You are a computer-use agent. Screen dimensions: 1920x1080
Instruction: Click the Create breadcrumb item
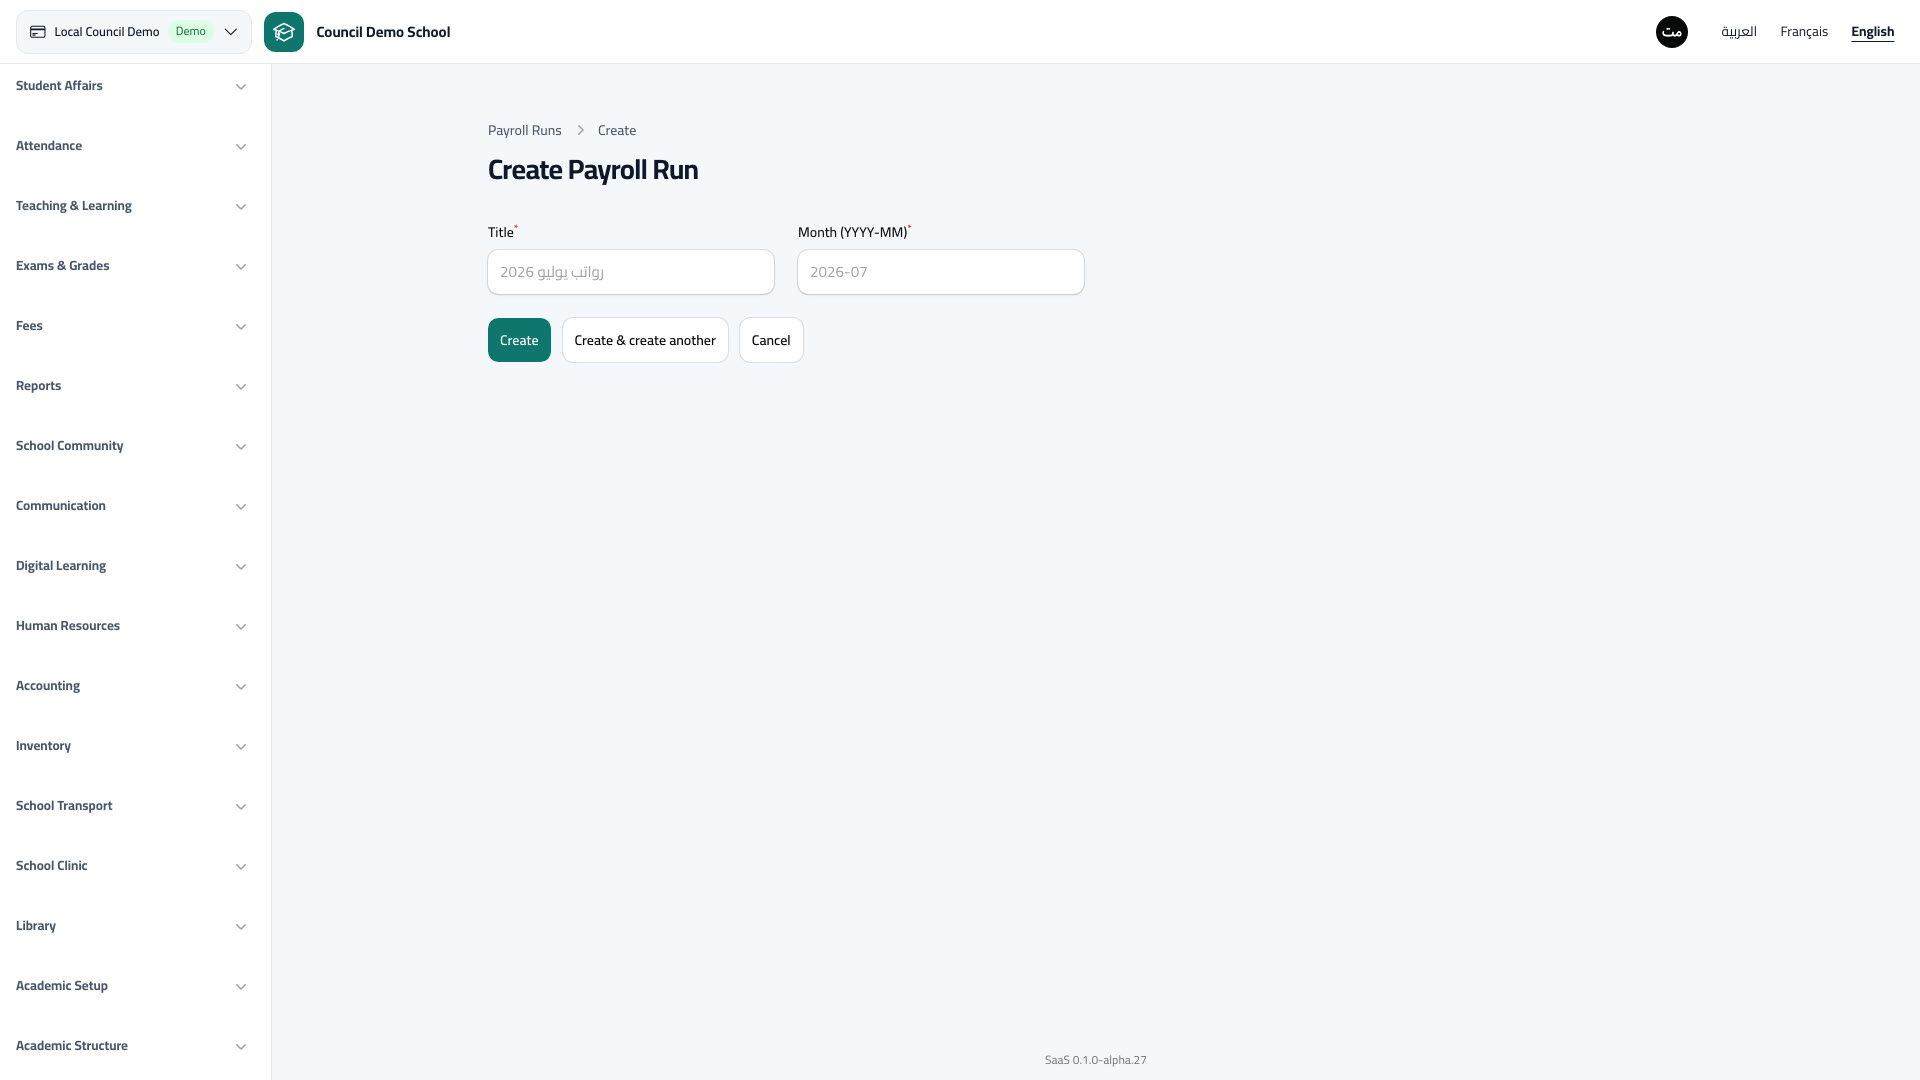point(617,131)
